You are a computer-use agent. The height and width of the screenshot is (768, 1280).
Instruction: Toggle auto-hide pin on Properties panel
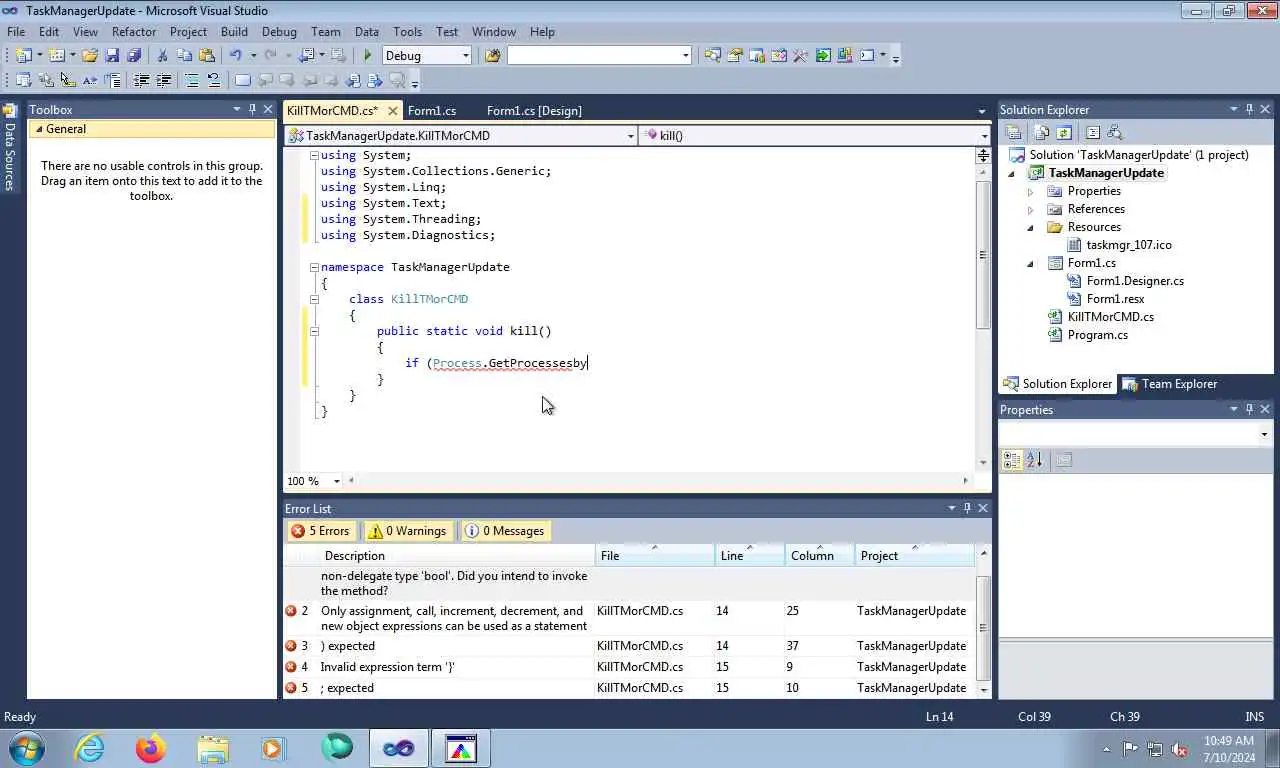(1249, 409)
